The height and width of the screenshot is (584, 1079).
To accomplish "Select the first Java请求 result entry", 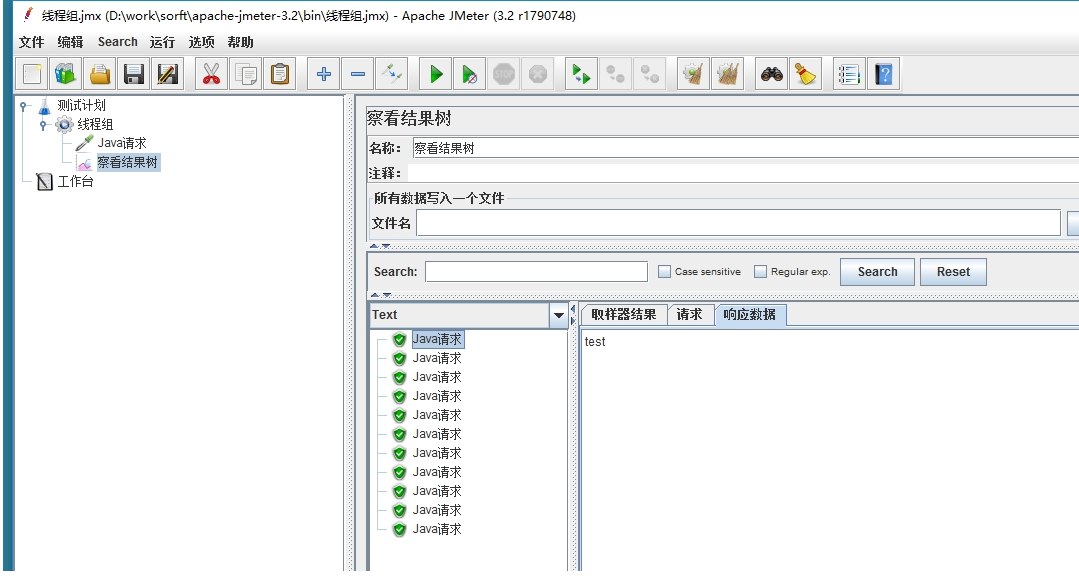I will click(437, 339).
